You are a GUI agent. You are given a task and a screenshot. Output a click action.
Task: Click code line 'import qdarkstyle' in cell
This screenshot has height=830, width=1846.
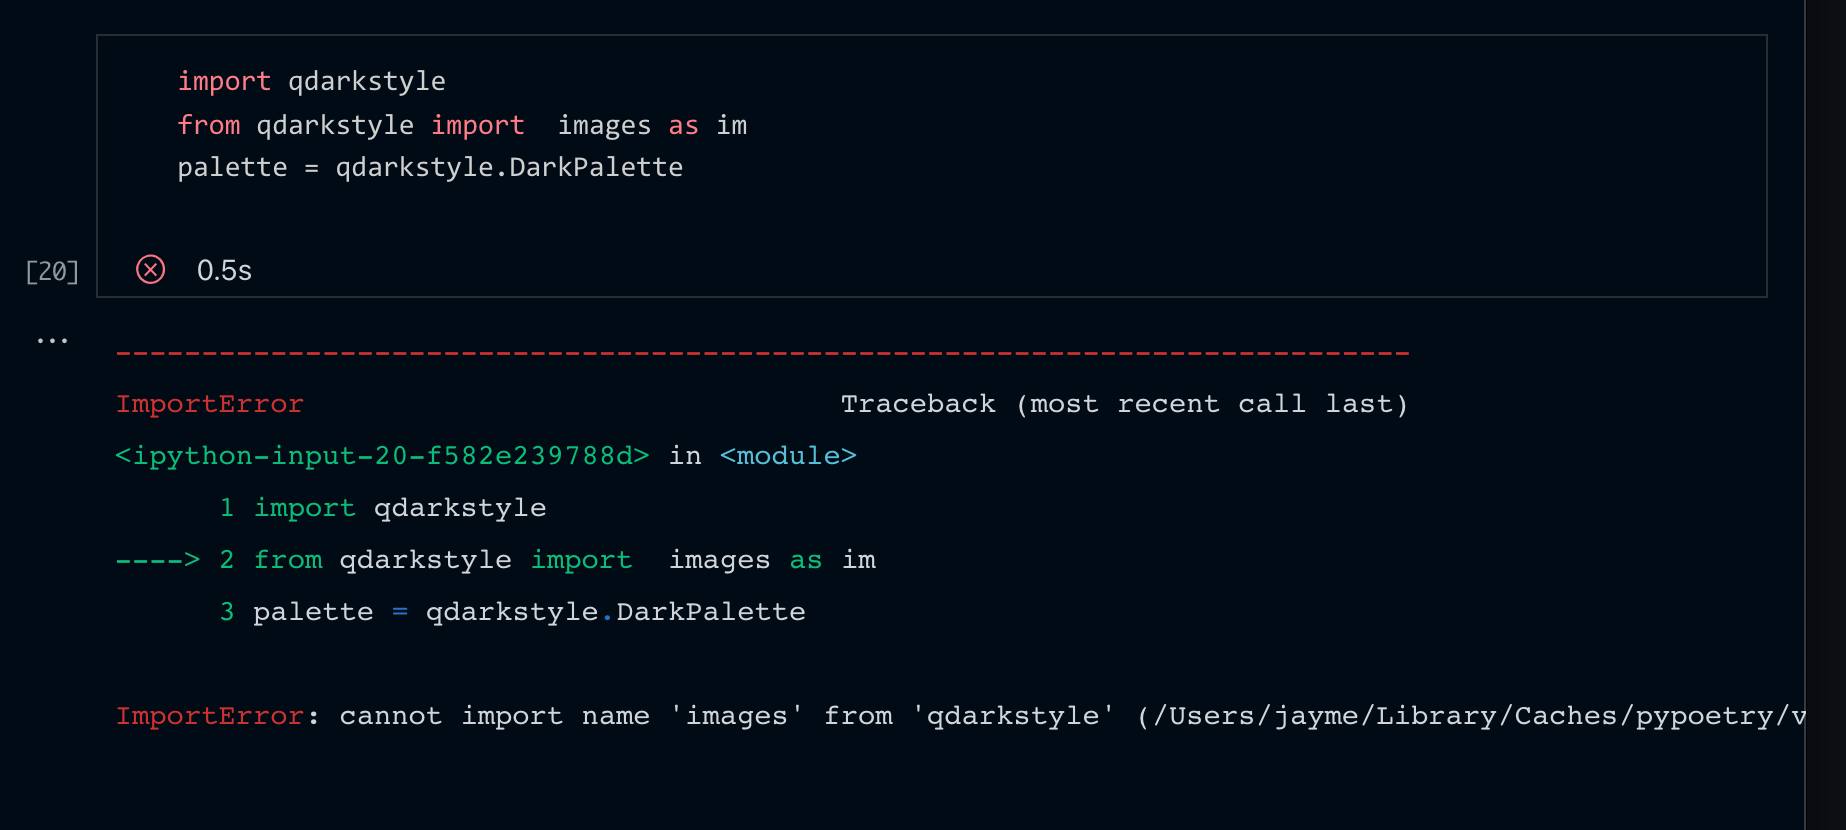point(311,81)
